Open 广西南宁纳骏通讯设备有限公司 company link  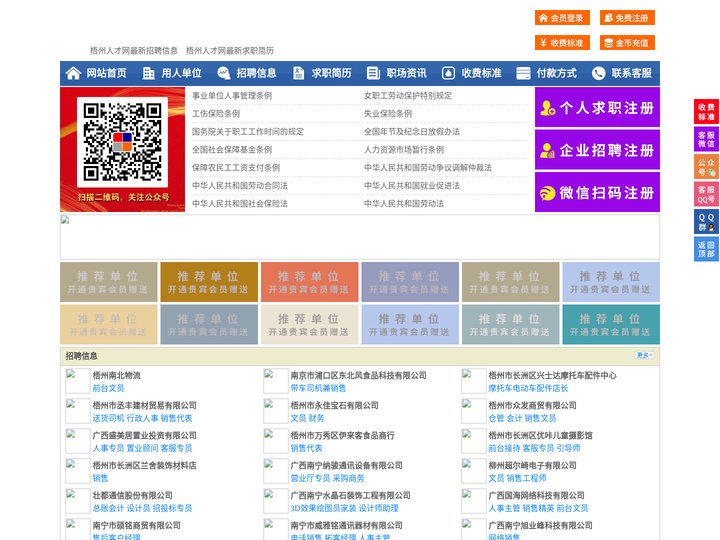(x=346, y=465)
